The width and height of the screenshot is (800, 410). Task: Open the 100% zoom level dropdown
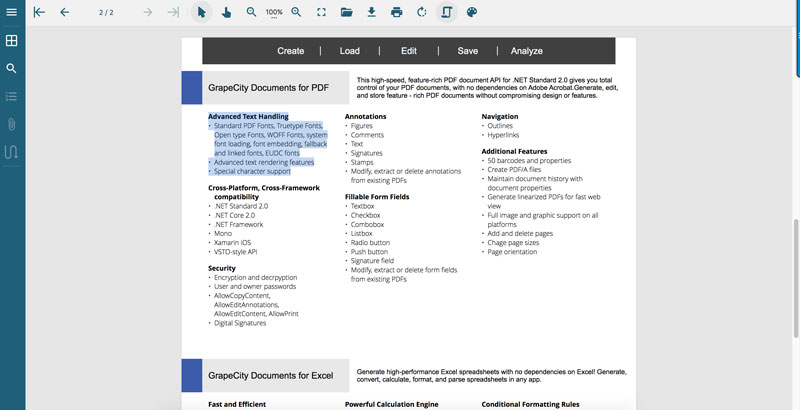[x=274, y=12]
